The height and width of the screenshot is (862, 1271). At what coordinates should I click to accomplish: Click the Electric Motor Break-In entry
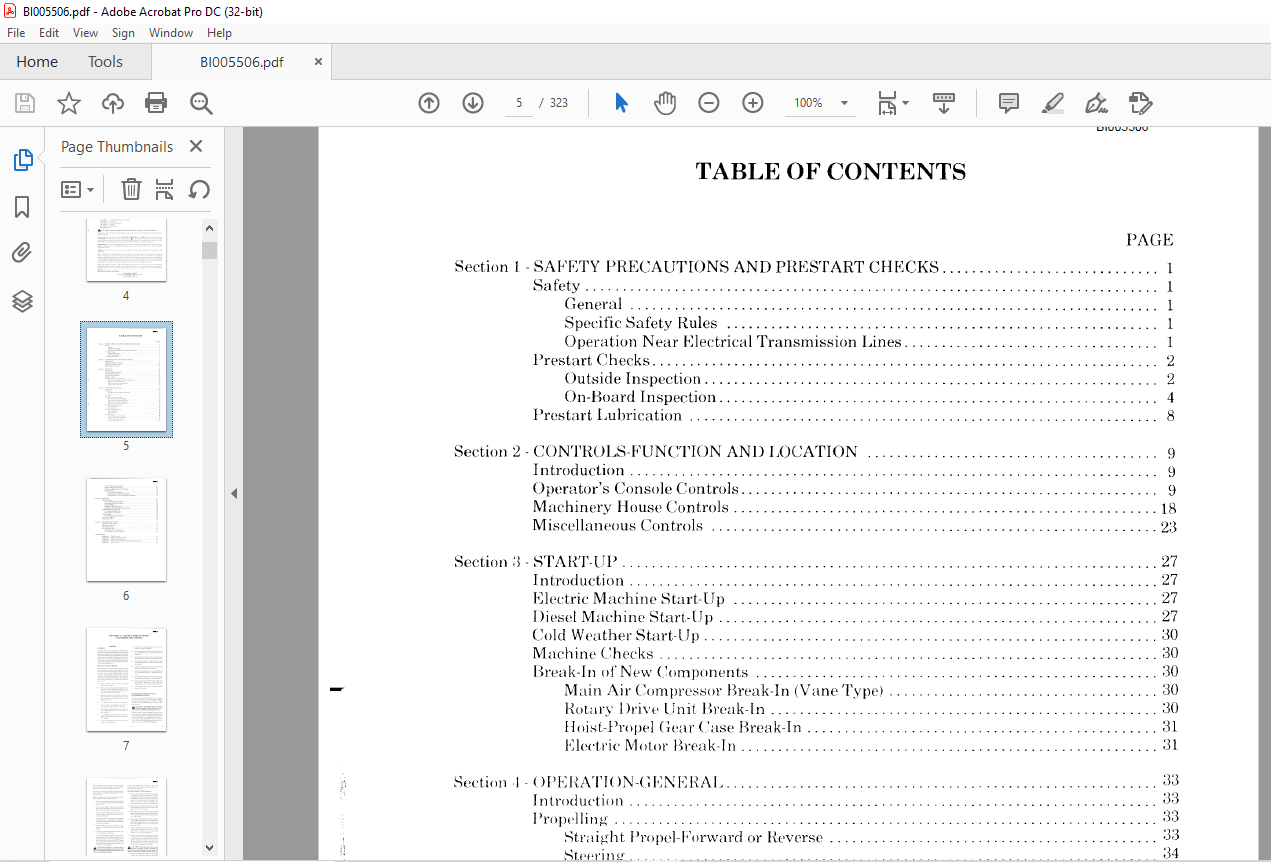(x=650, y=746)
